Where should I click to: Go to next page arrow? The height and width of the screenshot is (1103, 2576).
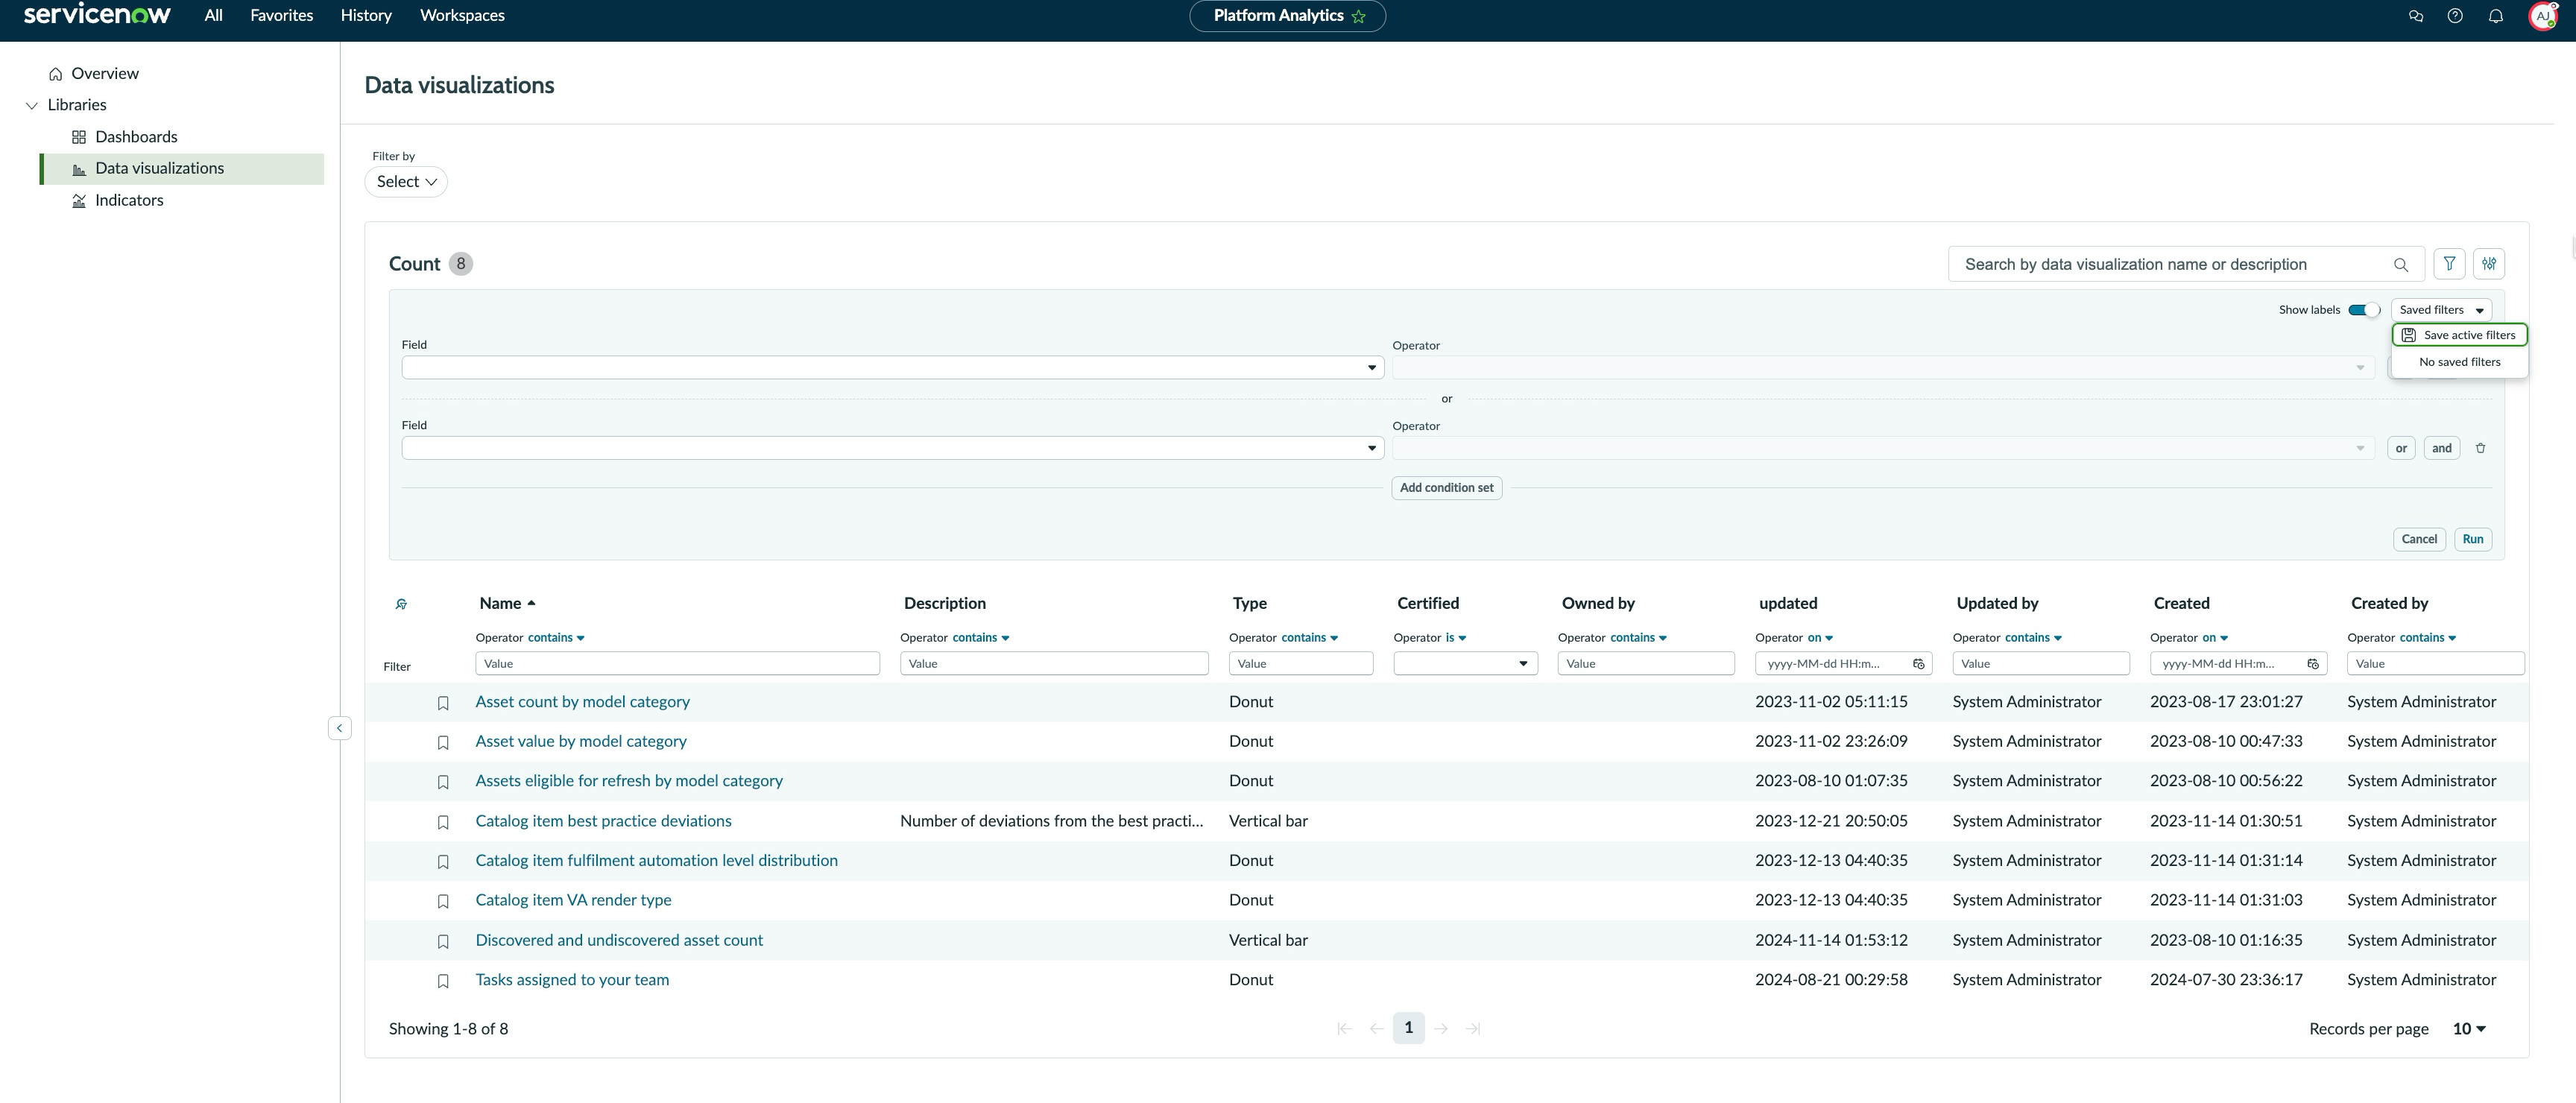coord(1441,1028)
